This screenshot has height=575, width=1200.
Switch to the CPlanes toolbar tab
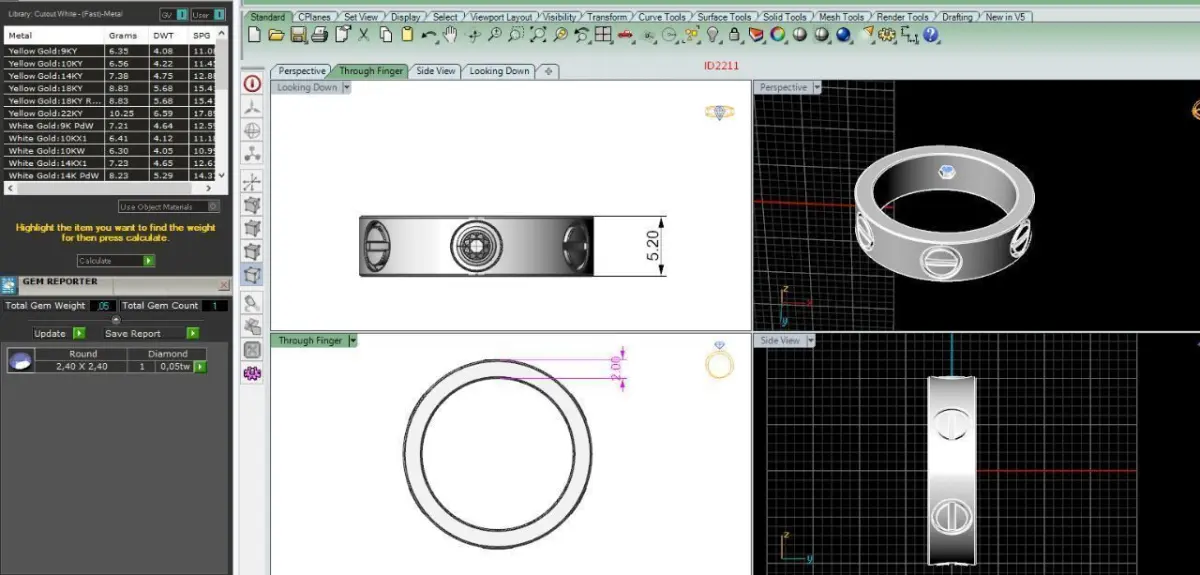(x=314, y=17)
